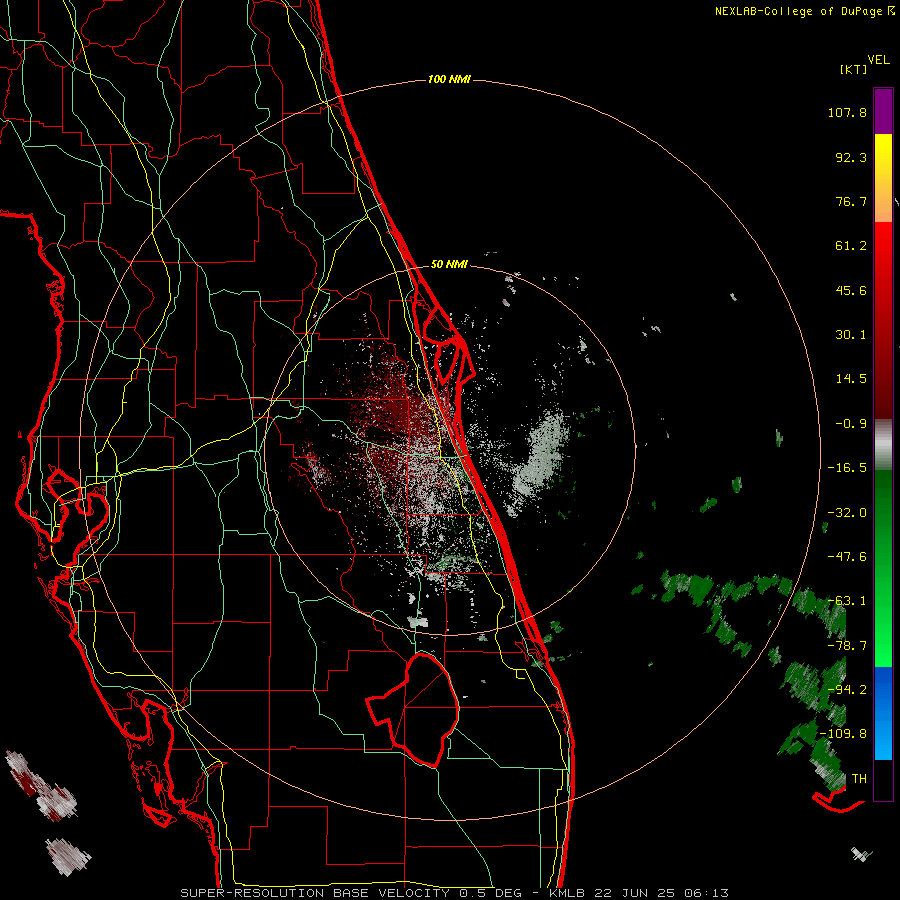
Task: Click the -0.9 value on velocity scale
Action: click(x=851, y=424)
